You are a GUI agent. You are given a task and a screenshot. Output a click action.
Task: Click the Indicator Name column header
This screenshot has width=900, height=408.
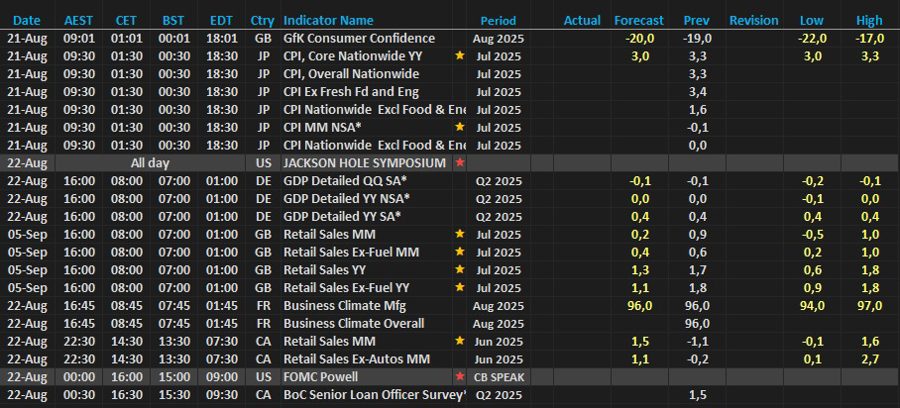point(328,20)
